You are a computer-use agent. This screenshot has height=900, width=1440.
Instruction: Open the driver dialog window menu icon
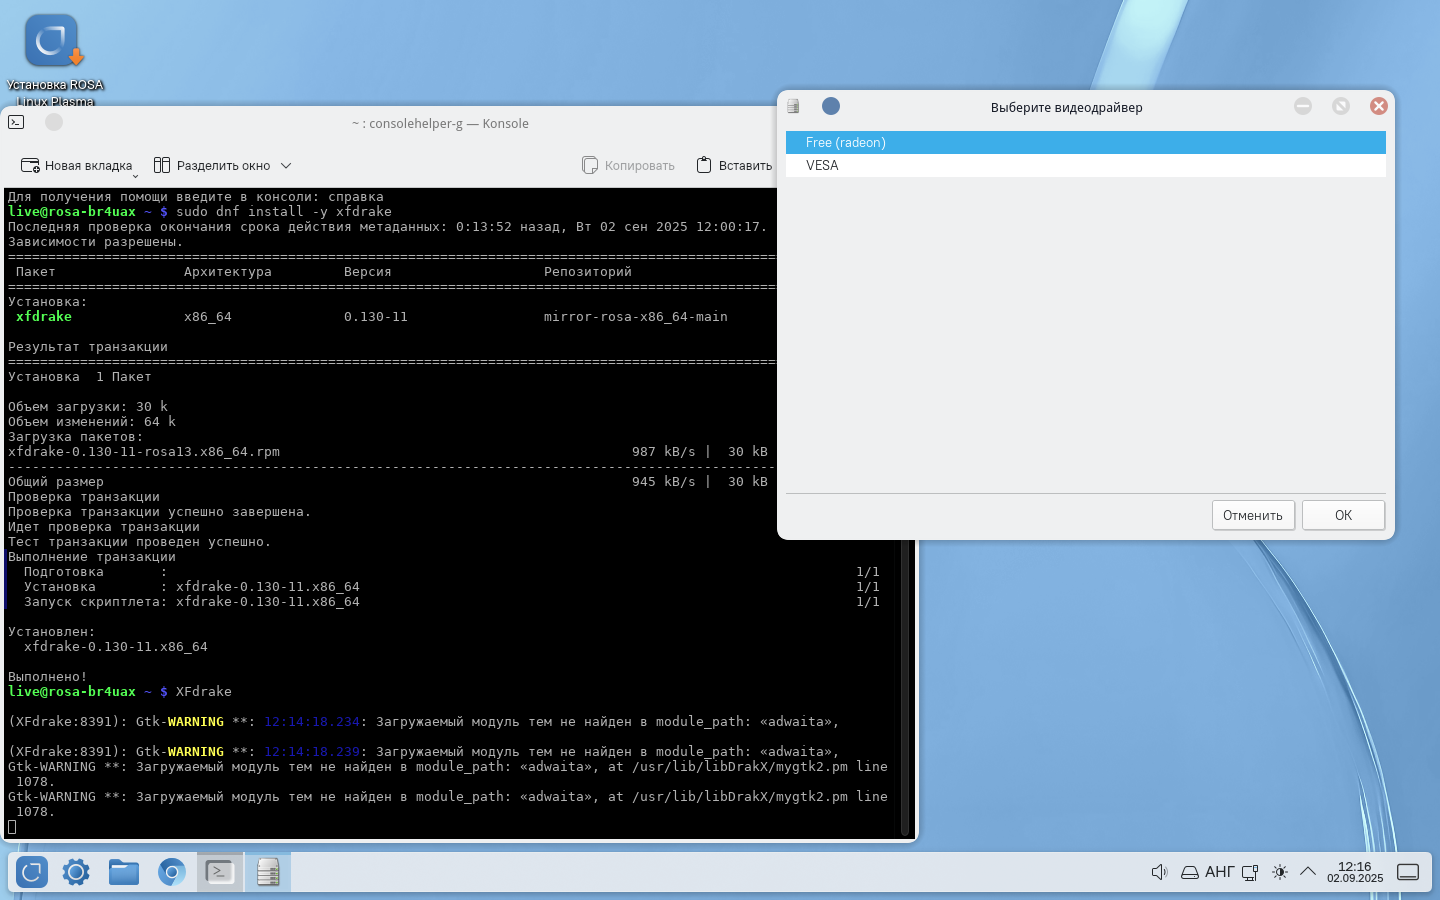794,106
